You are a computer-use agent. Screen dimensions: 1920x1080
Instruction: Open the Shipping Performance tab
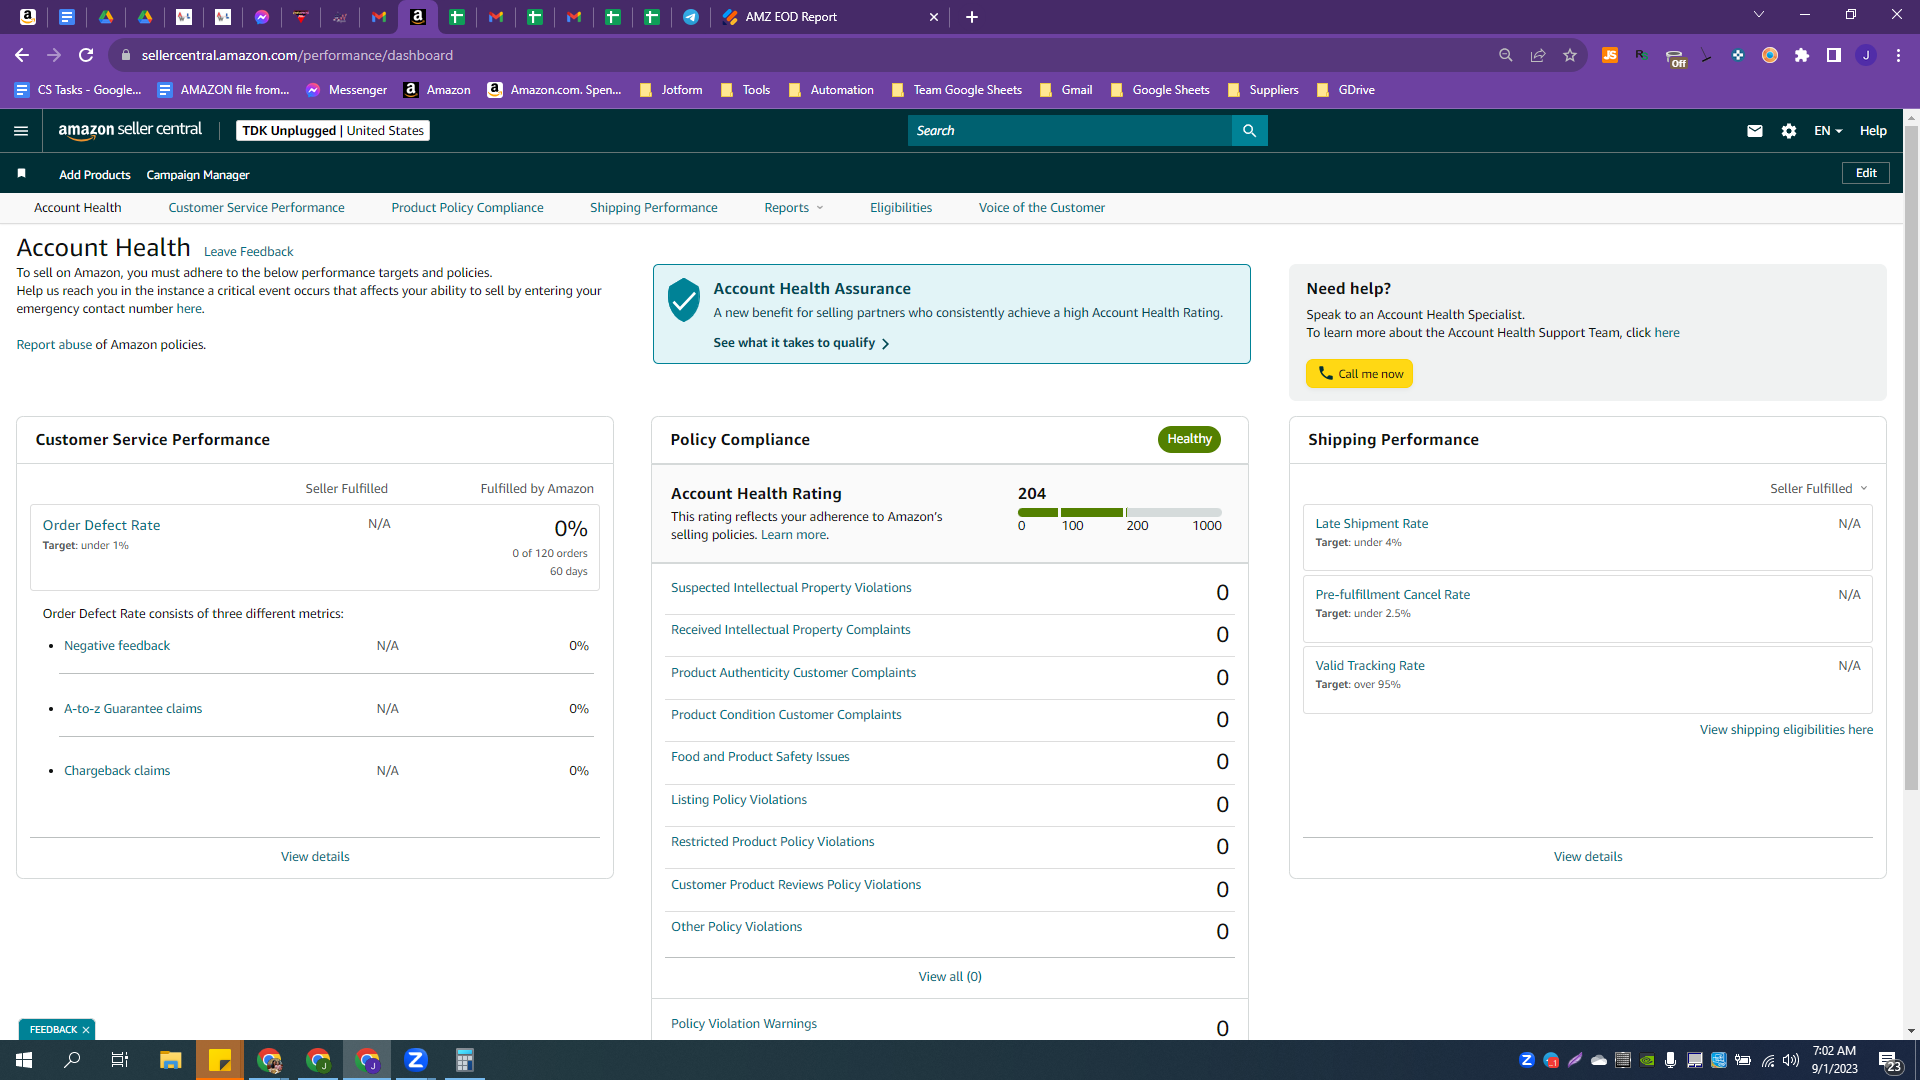point(654,208)
